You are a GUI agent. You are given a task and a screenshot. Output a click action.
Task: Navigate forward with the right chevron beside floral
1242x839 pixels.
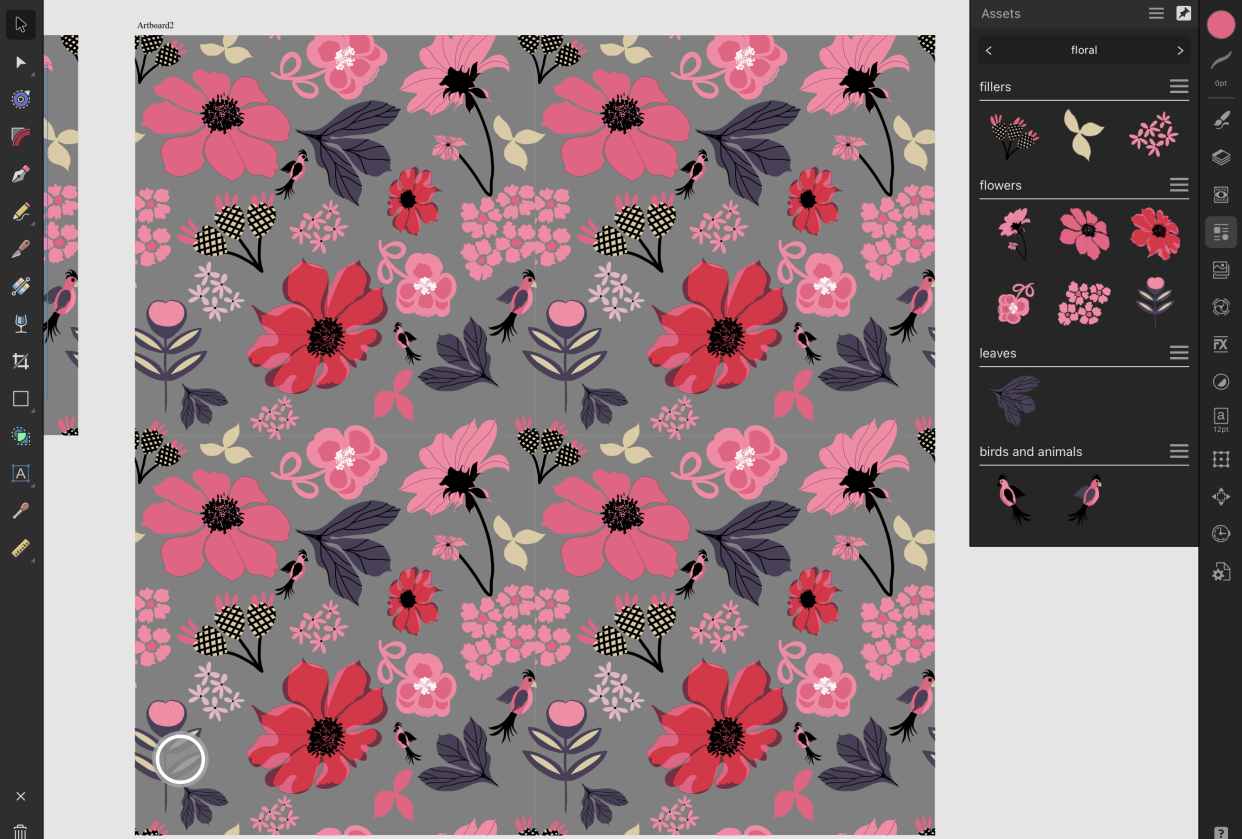coord(1180,50)
